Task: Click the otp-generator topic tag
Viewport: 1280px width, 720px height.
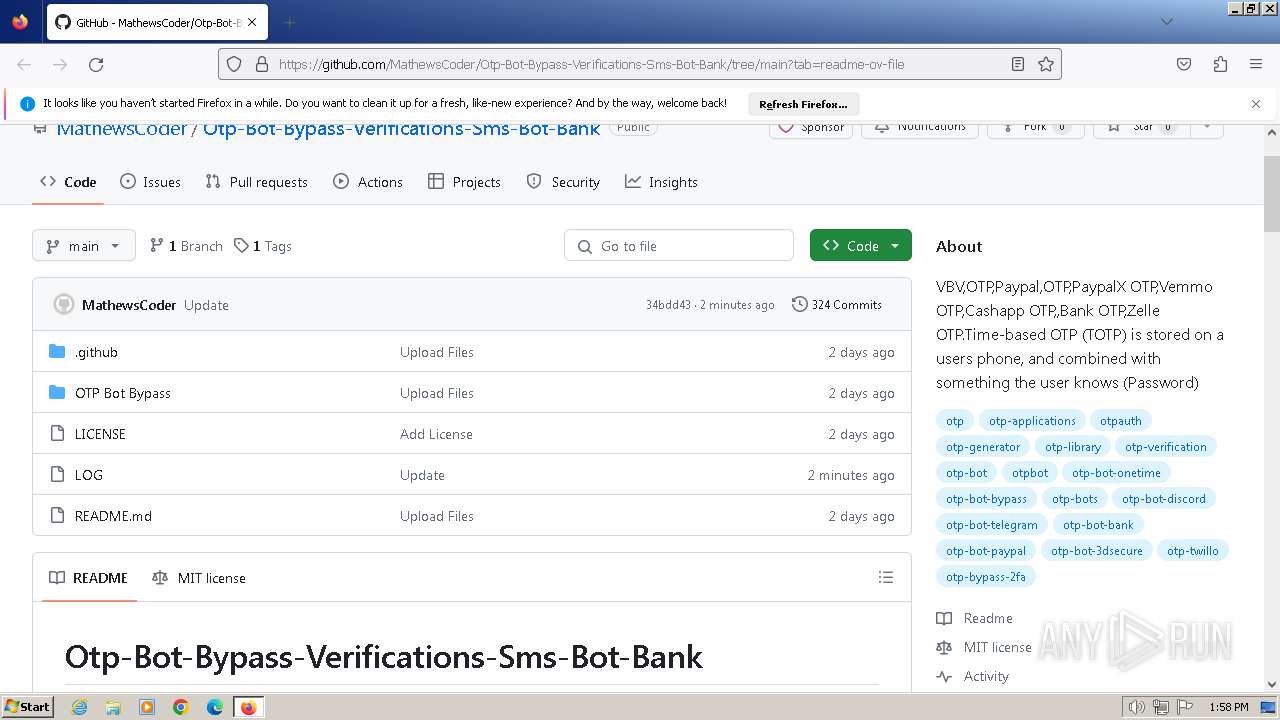Action: pyautogui.click(x=983, y=447)
